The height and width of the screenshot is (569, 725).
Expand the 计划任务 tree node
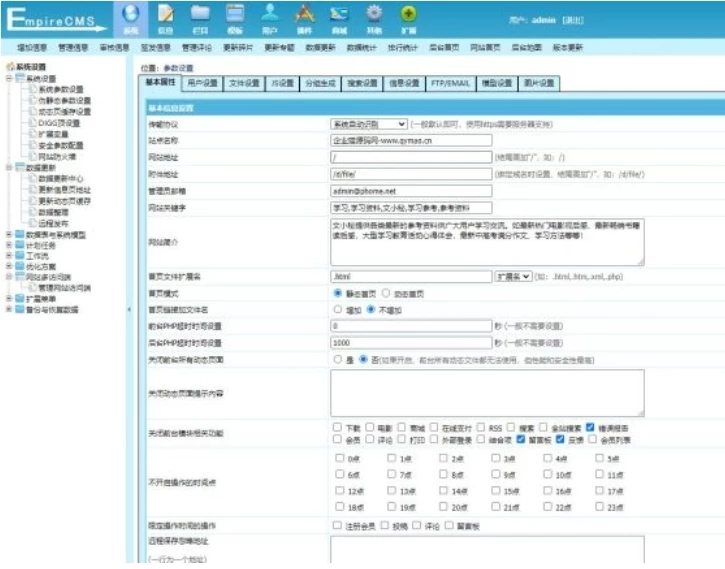pos(9,245)
